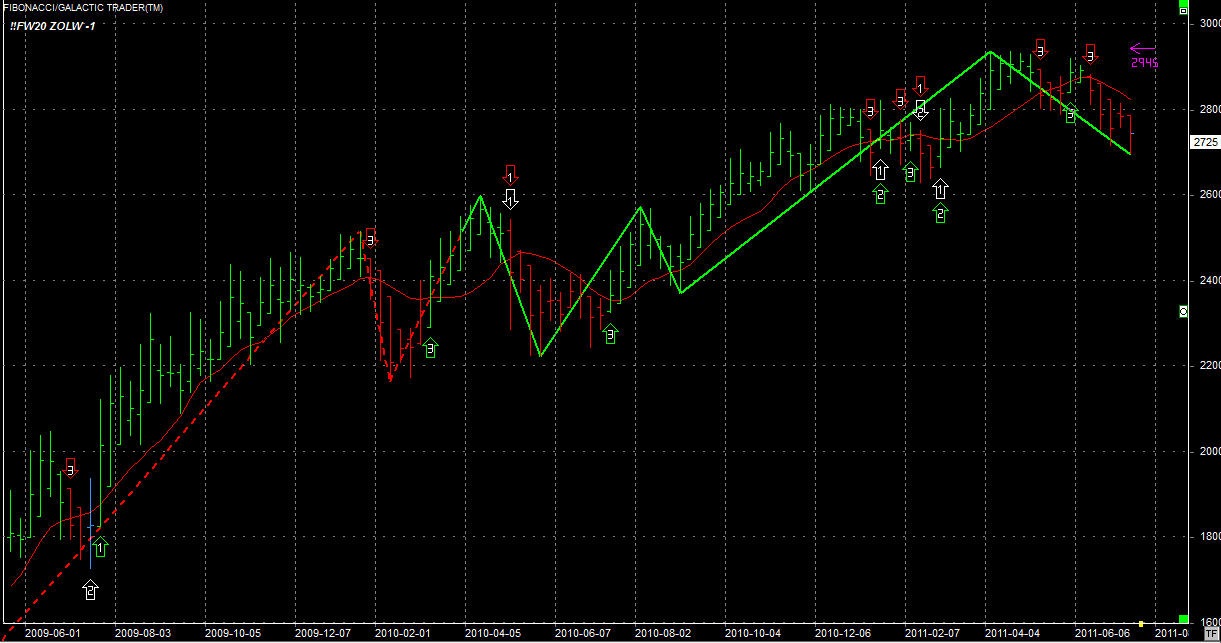Viewport: 1221px width, 643px height.
Task: Click the 2000 price scale label
Action: pos(1208,451)
